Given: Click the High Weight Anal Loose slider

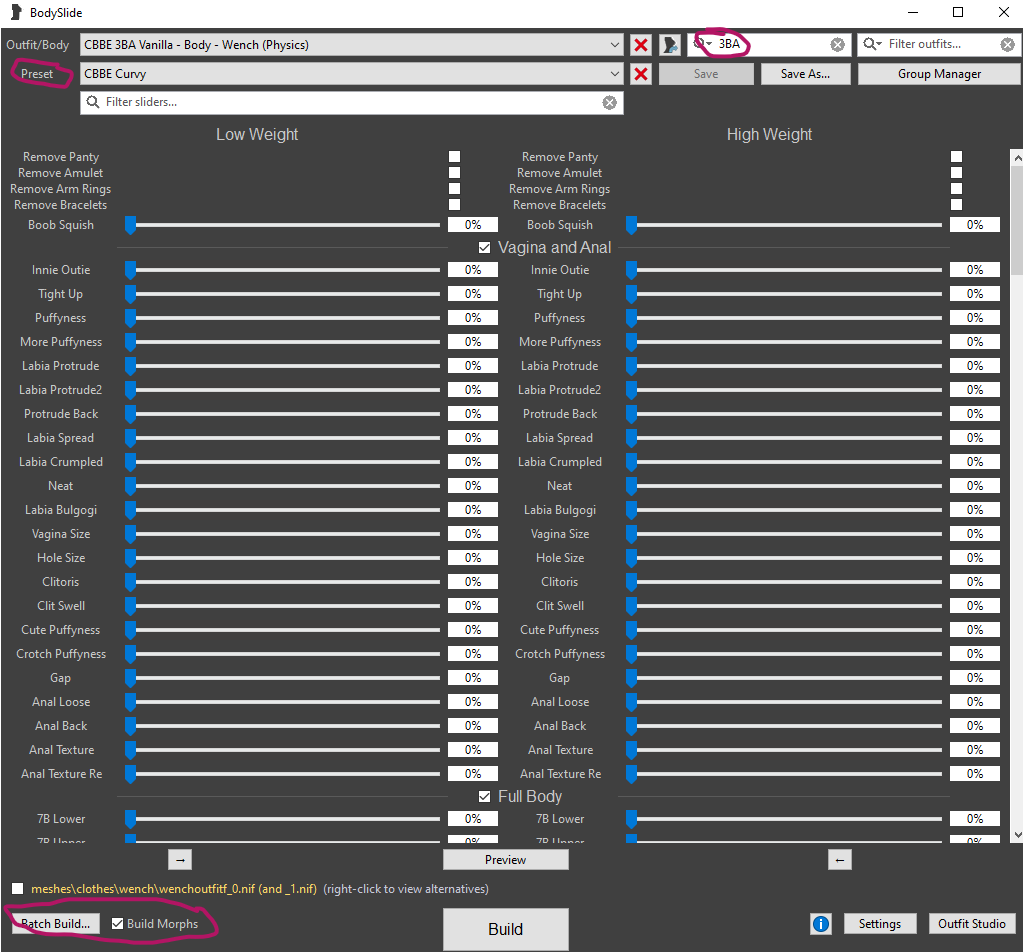Looking at the screenshot, I should 784,702.
